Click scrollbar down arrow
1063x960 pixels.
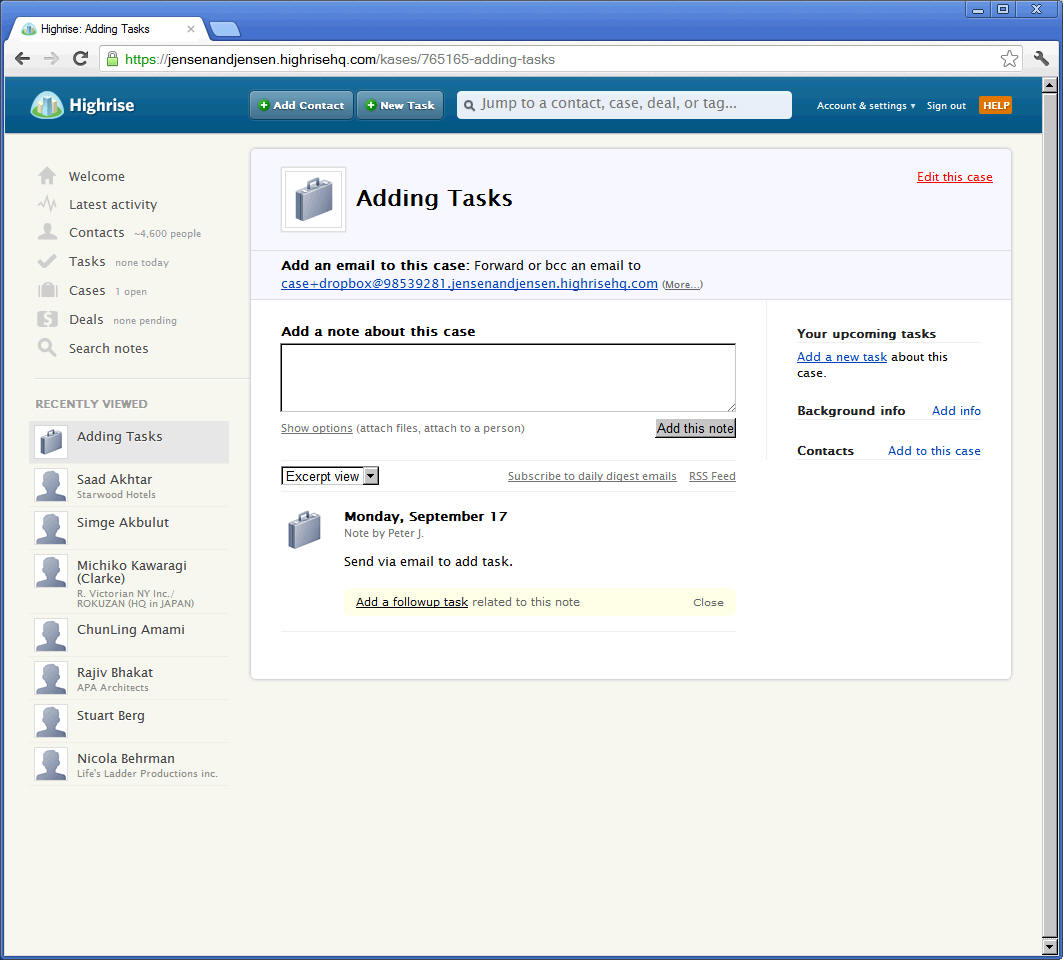(1049, 945)
